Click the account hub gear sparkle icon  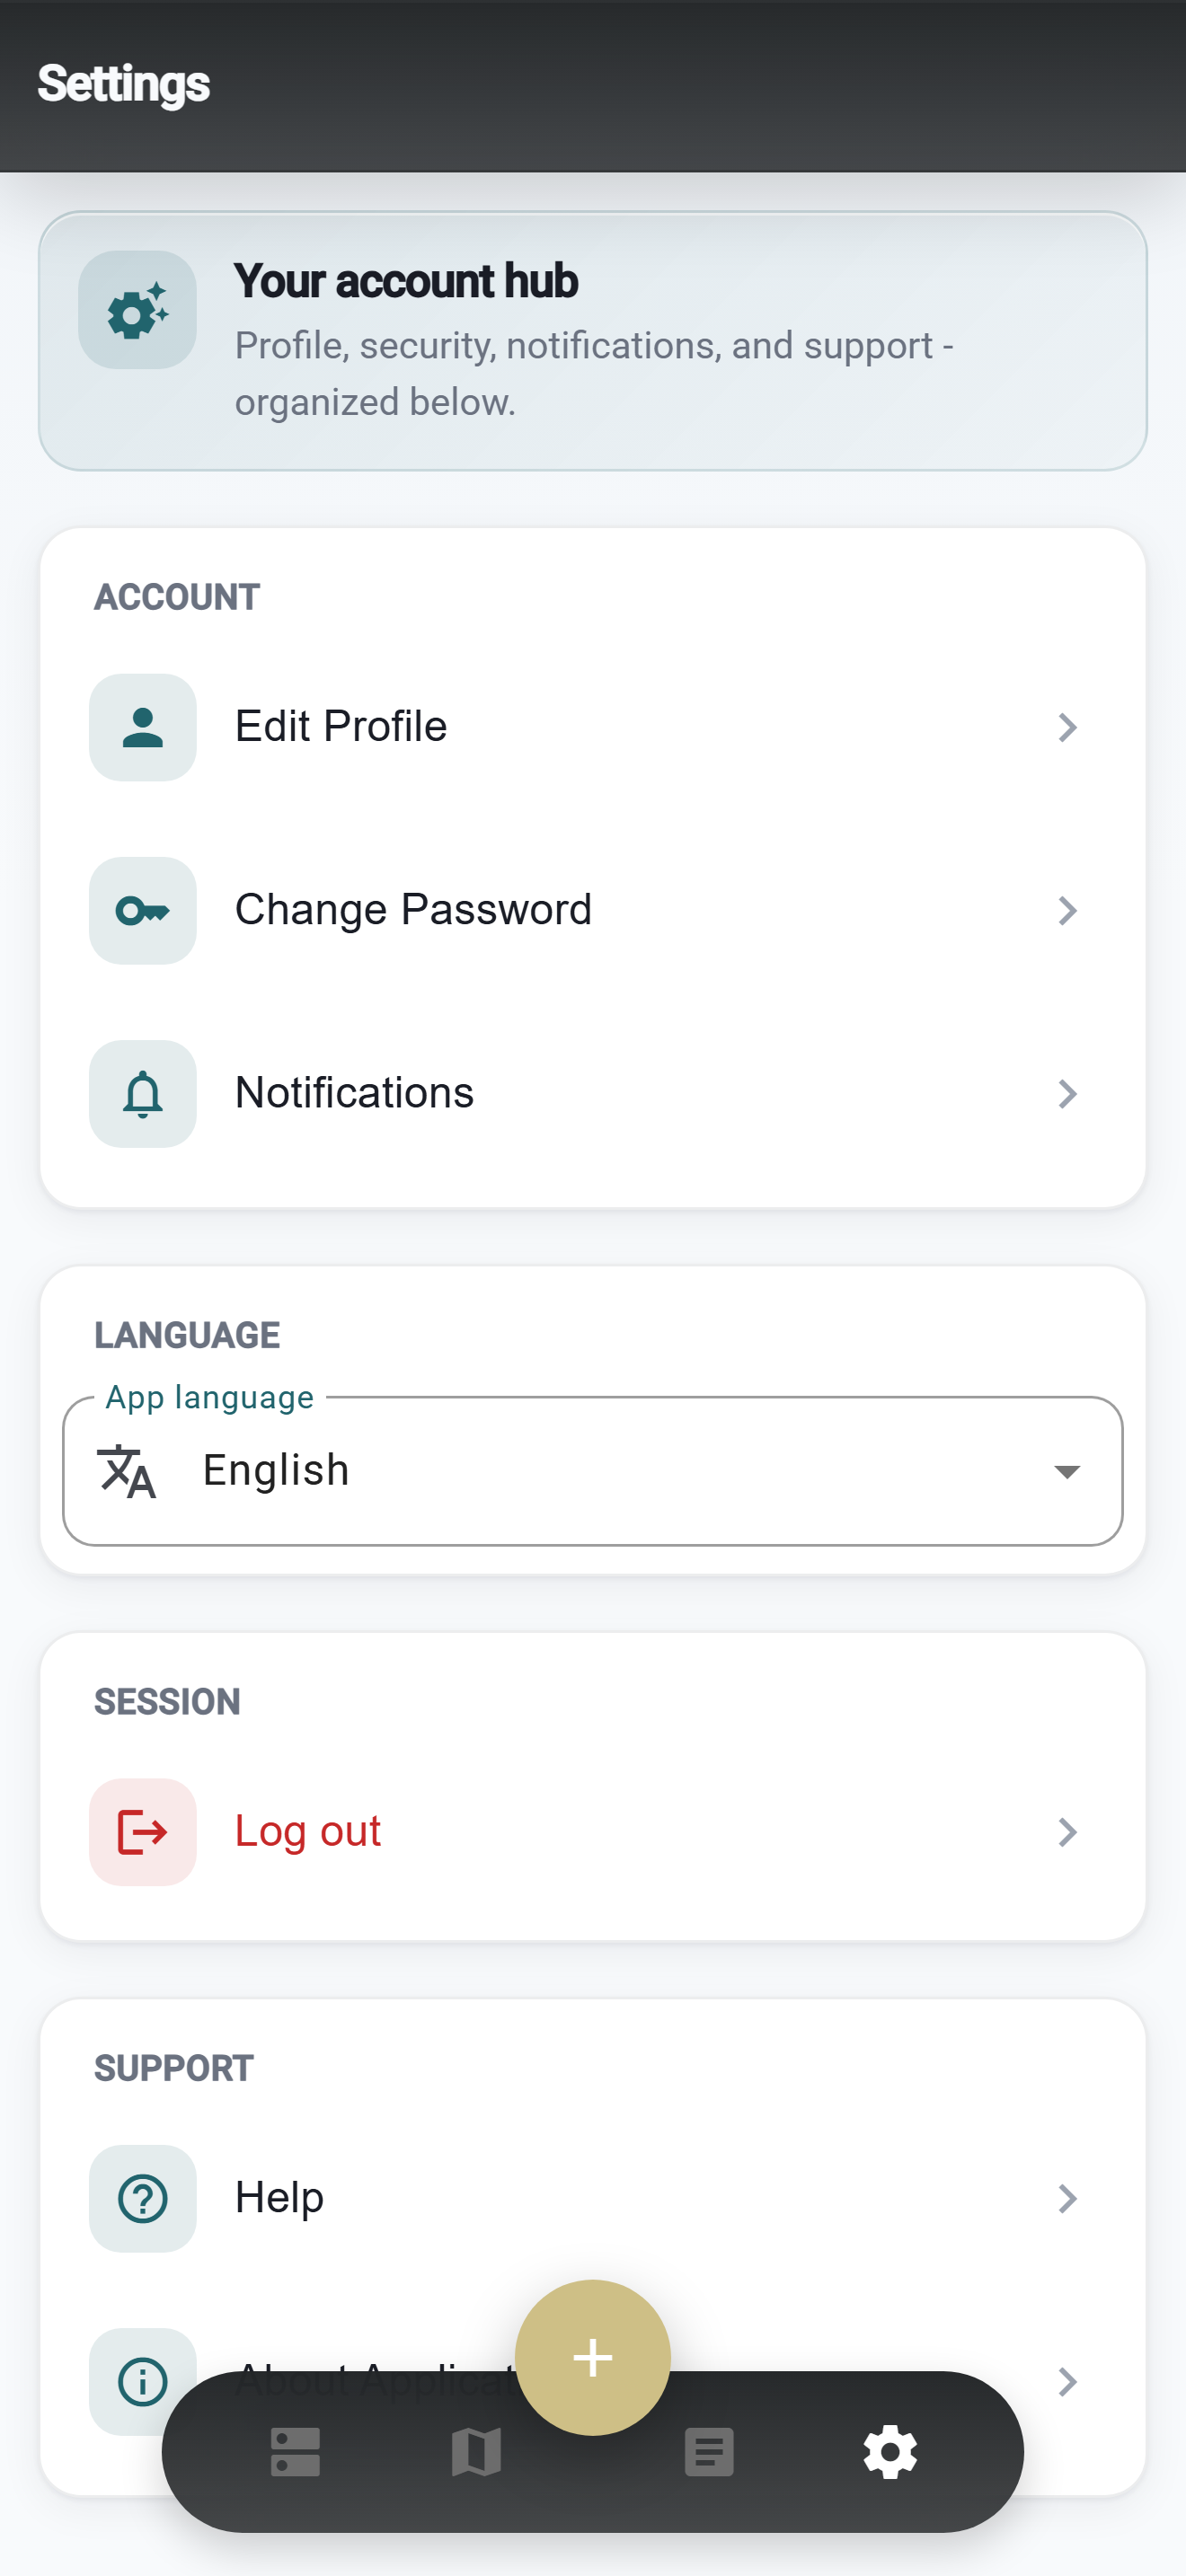[138, 310]
